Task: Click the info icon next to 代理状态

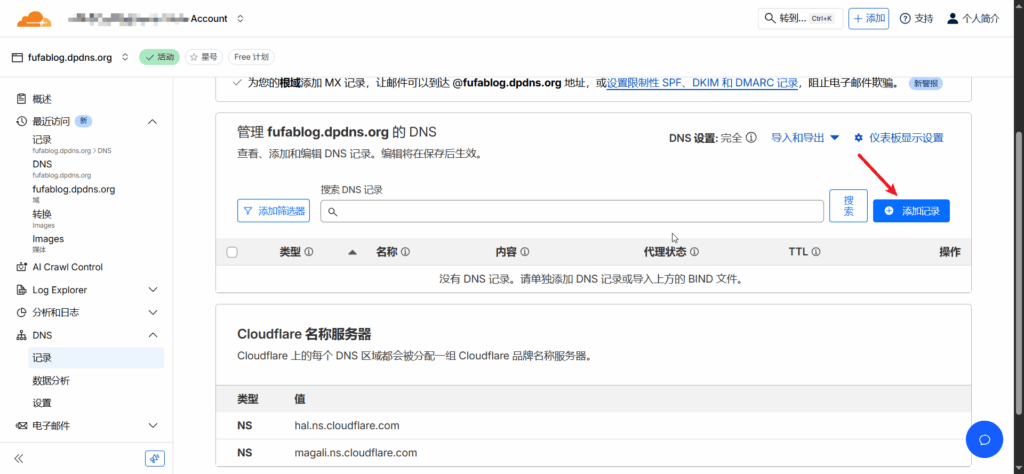Action: point(694,252)
